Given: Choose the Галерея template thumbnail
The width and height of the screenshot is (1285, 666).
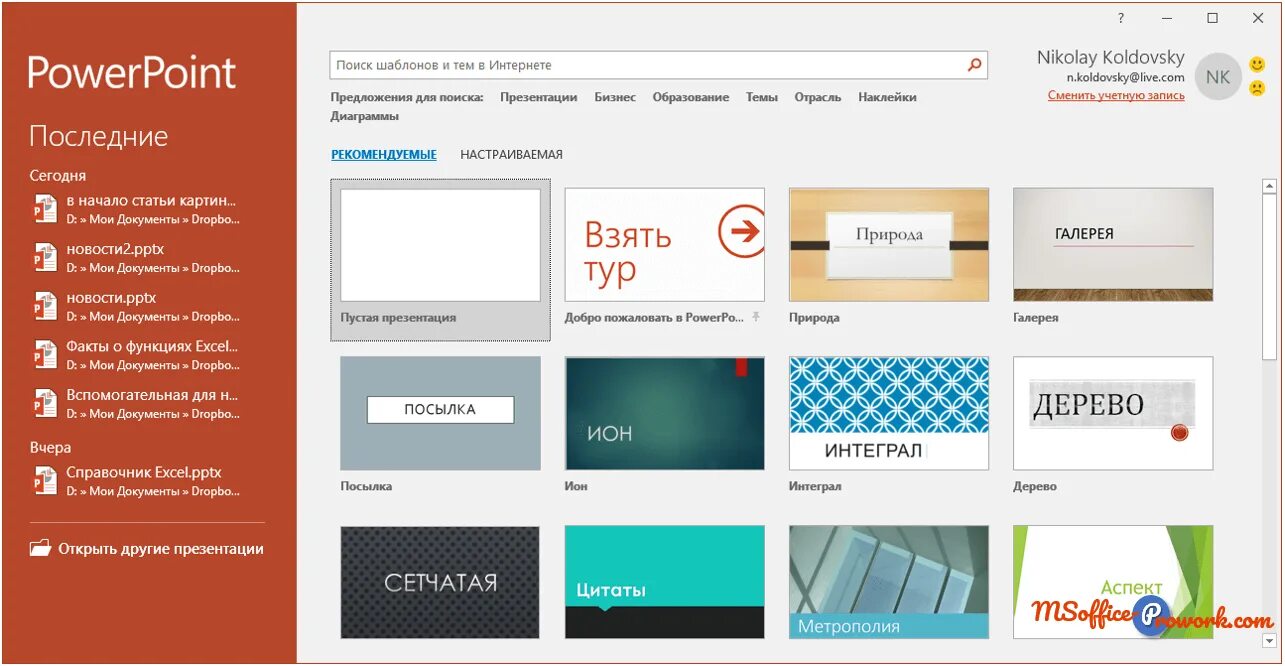Looking at the screenshot, I should click(x=1113, y=245).
